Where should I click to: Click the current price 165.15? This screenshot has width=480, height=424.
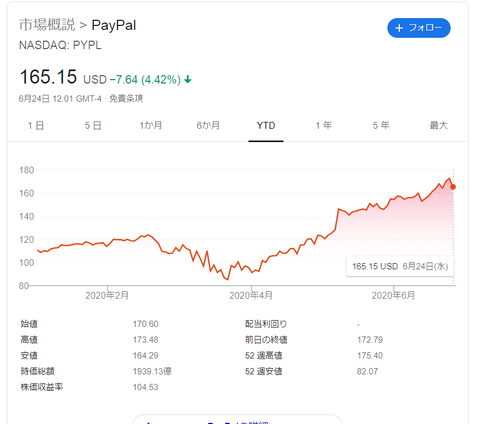[48, 77]
